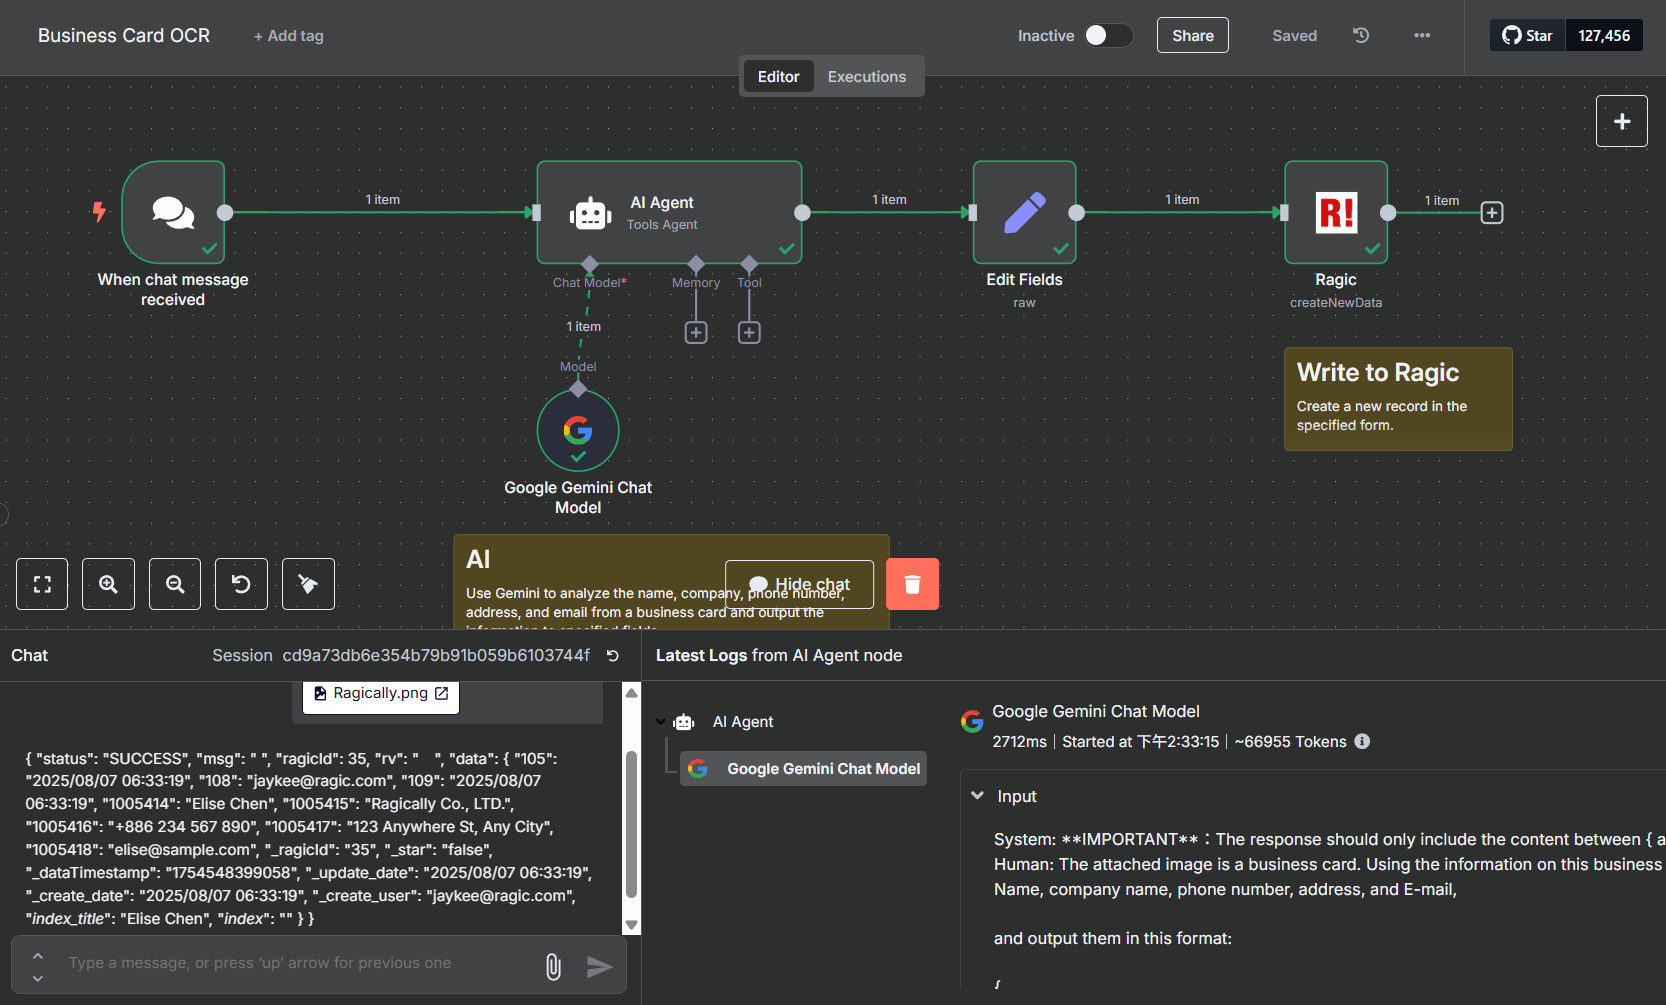The image size is (1666, 1005).
Task: Click the add node plus button
Action: (x=1621, y=121)
